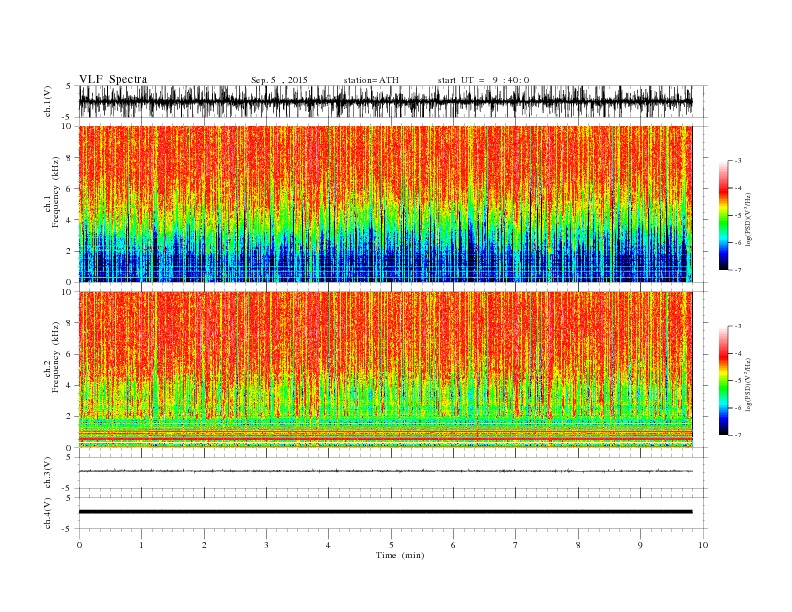Click the ch.1 PSD color bar
Viewport: 792px width, 612px height.
point(723,216)
